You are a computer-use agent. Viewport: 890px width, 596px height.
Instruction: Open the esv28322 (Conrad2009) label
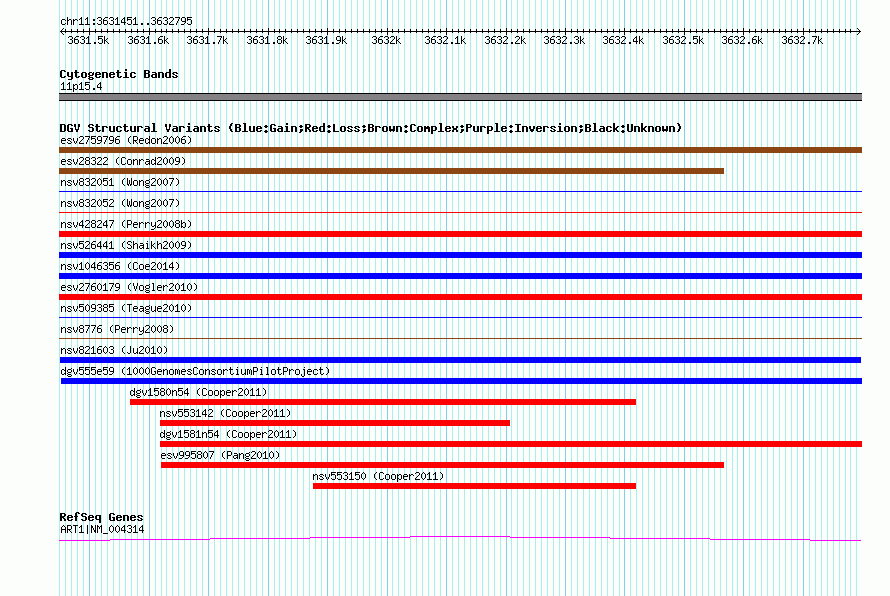coord(123,161)
